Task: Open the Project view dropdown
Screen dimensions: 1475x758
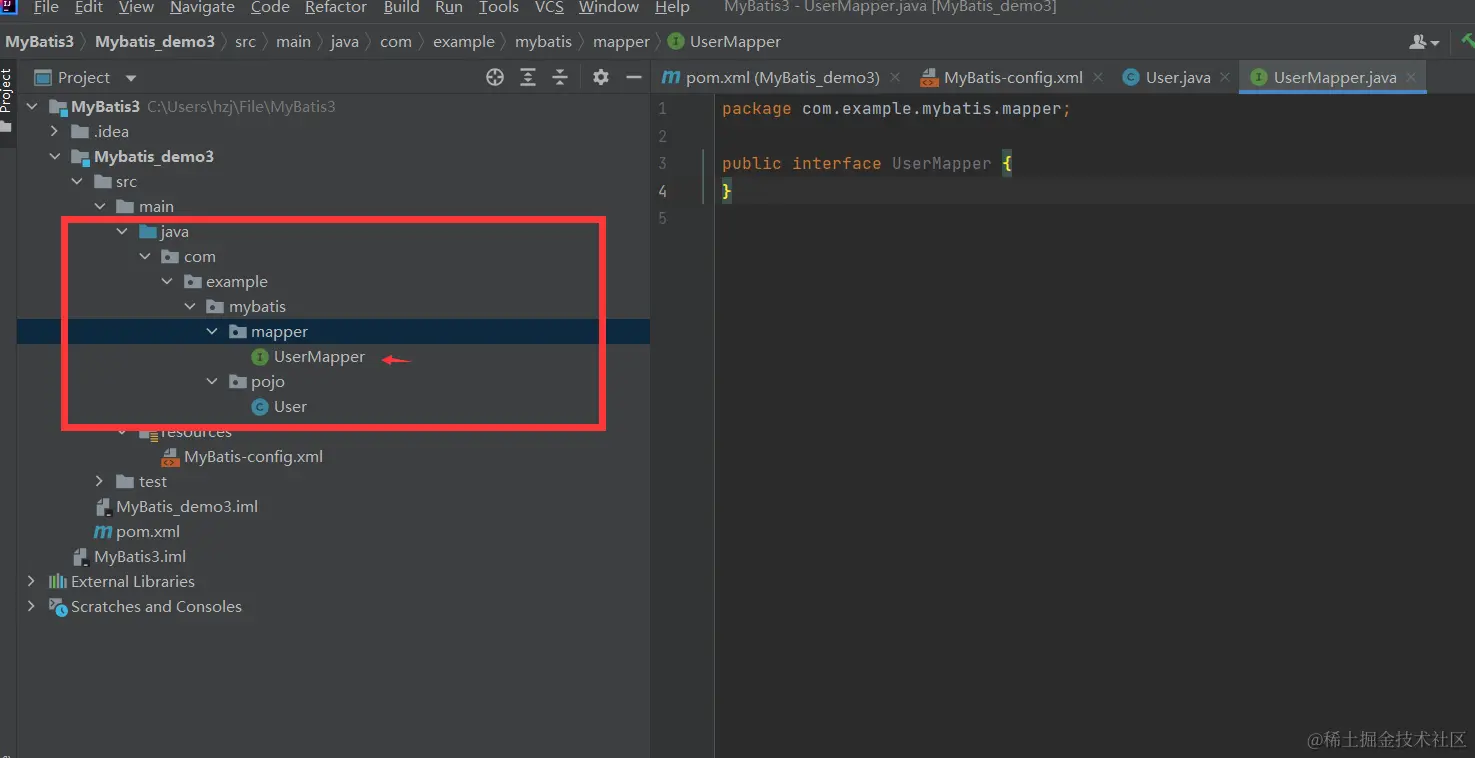Action: [131, 78]
